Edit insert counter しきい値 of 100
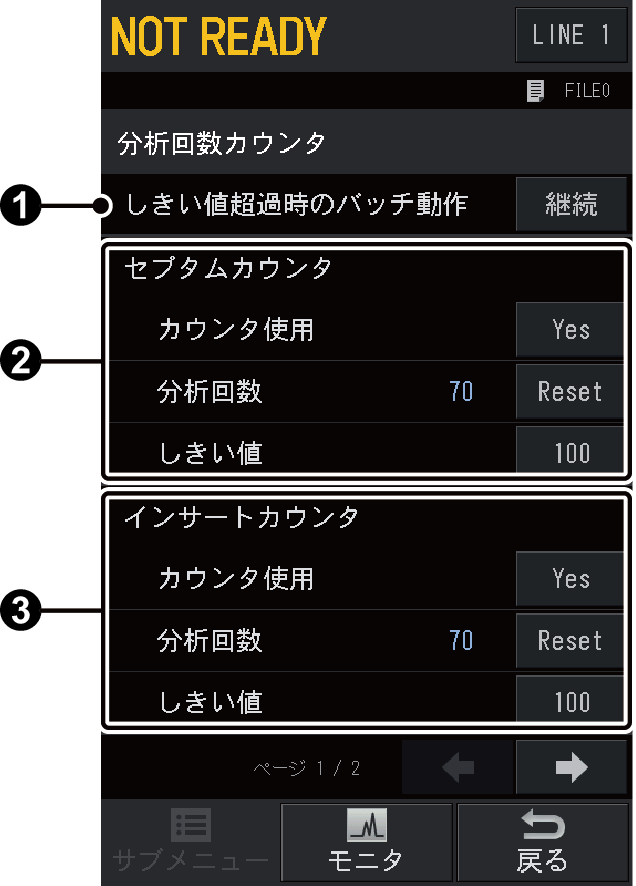The width and height of the screenshot is (636, 886). pyautogui.click(x=570, y=700)
